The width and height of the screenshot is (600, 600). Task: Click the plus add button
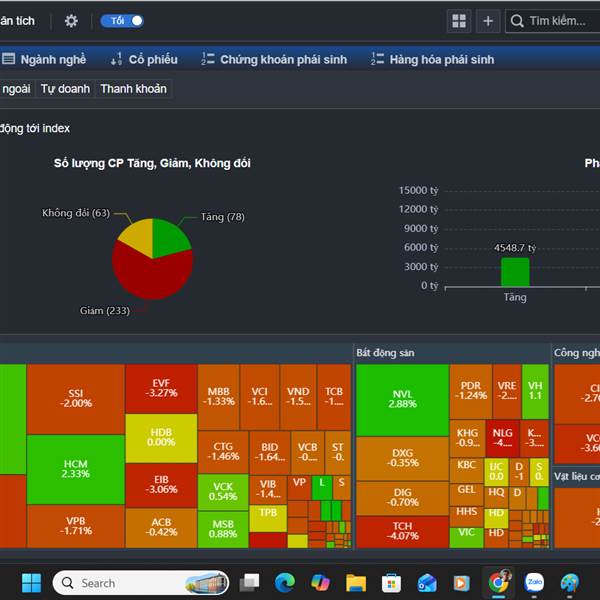[488, 21]
